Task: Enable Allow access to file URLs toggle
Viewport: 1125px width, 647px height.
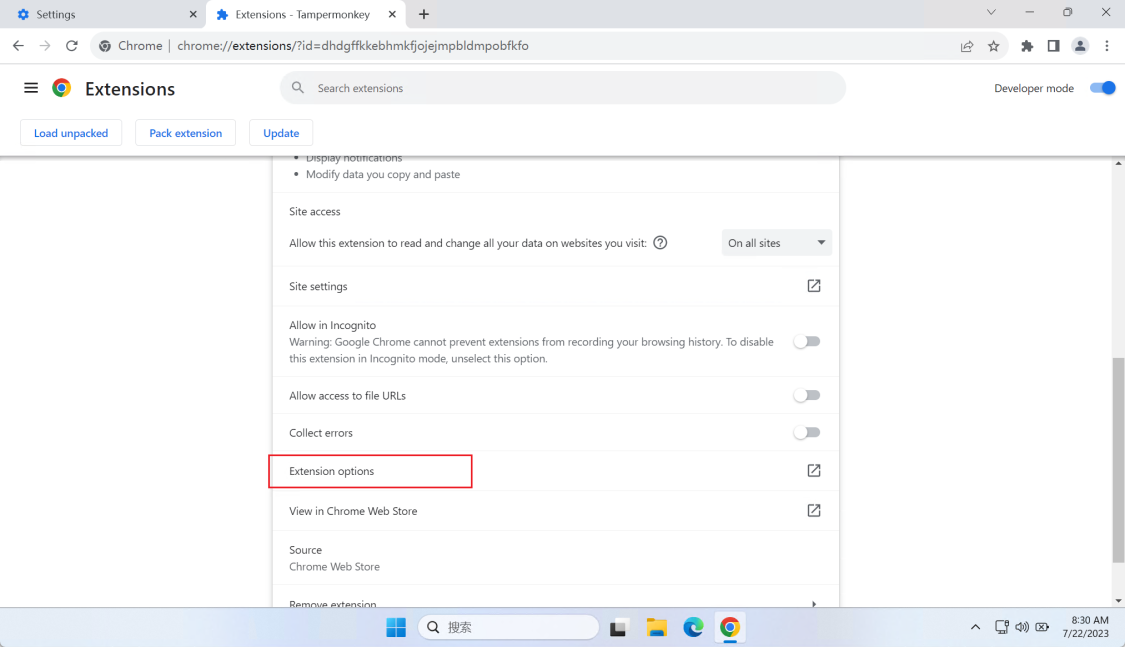Action: [806, 395]
